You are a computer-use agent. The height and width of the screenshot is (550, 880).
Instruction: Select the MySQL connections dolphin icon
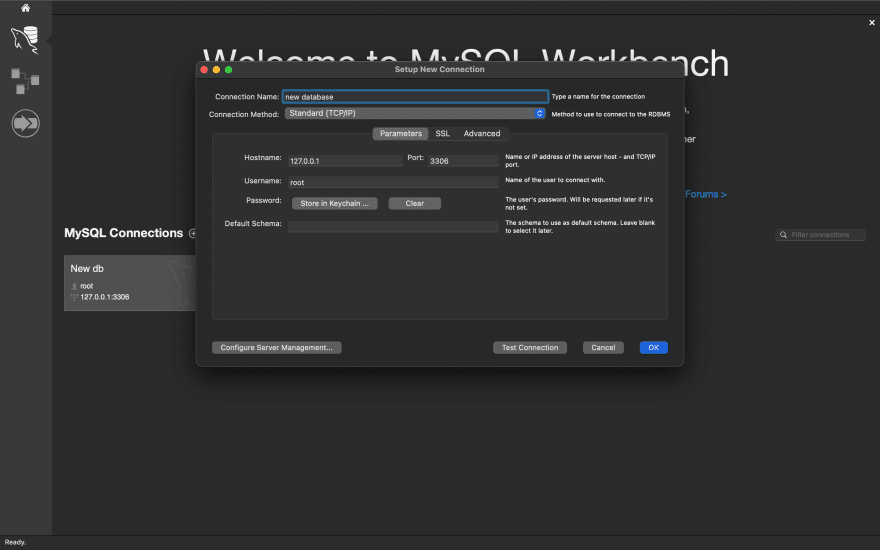pos(25,40)
